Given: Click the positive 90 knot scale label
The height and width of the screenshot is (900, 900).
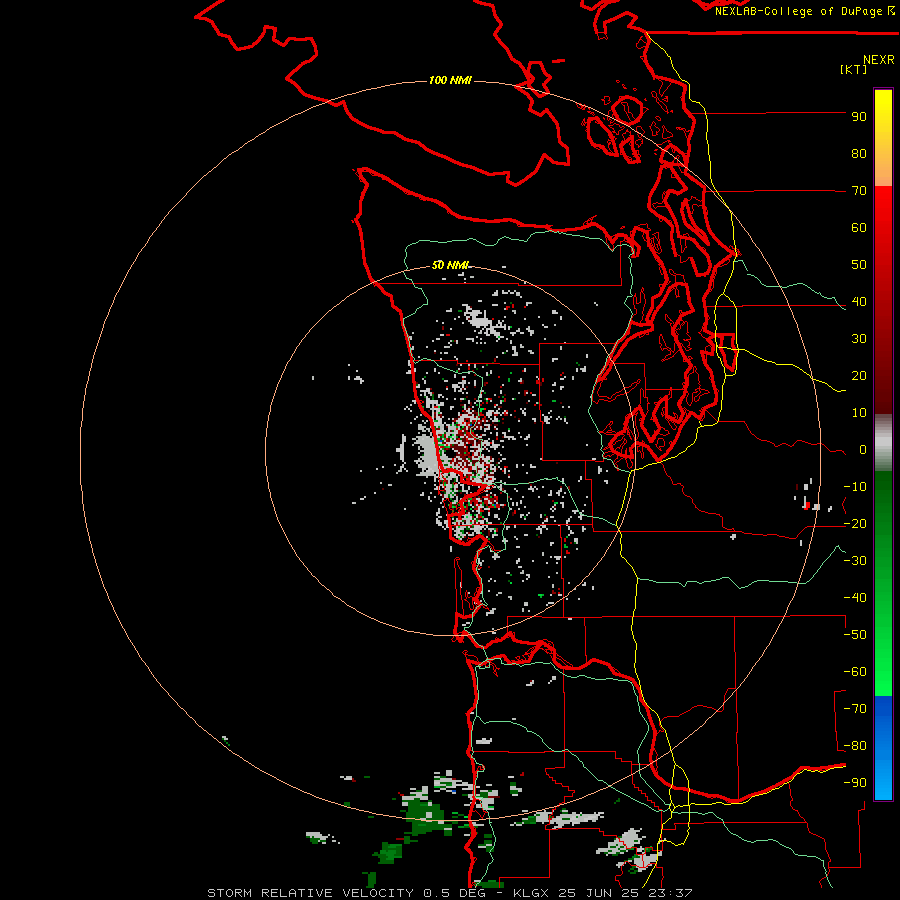Looking at the screenshot, I should coord(859,117).
